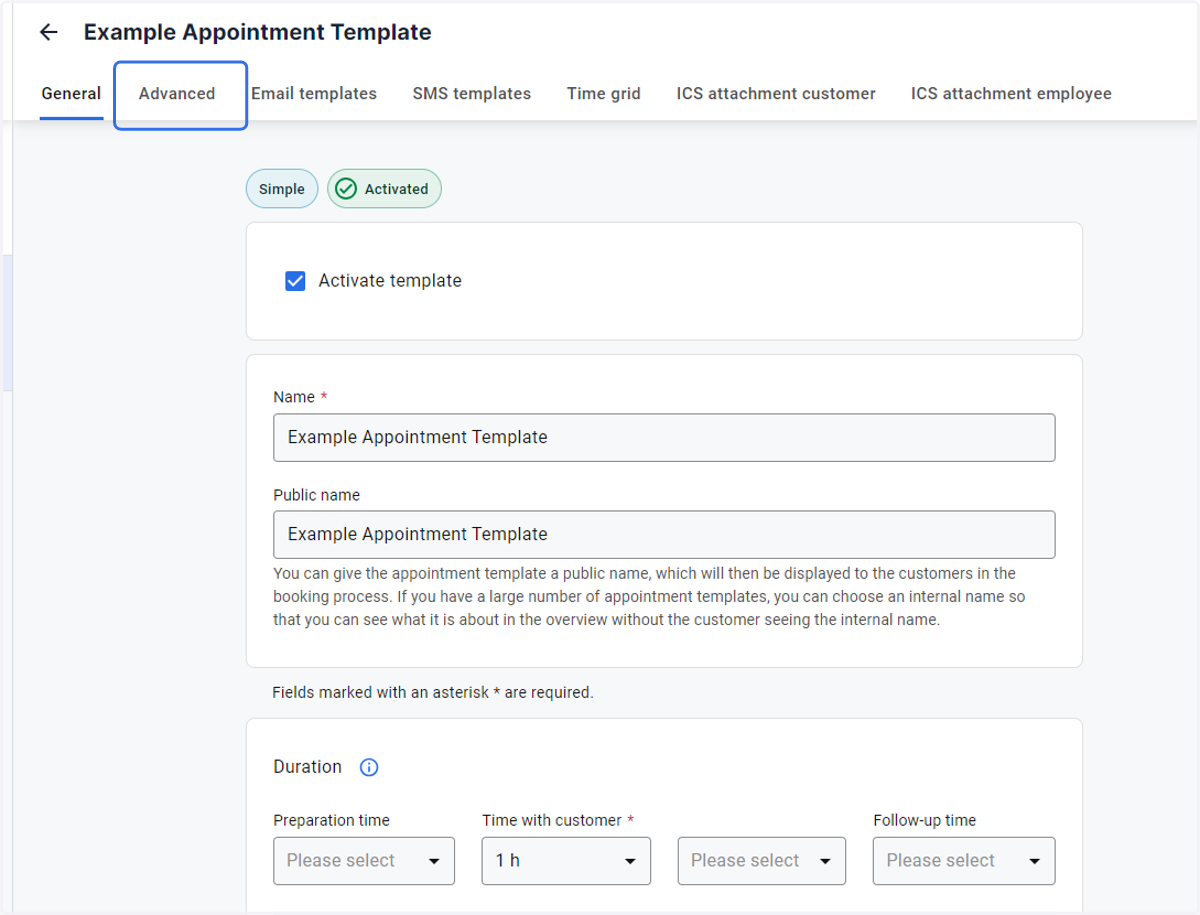The image size is (1200, 915).
Task: Open the Follow-up time dropdown
Action: [964, 861]
